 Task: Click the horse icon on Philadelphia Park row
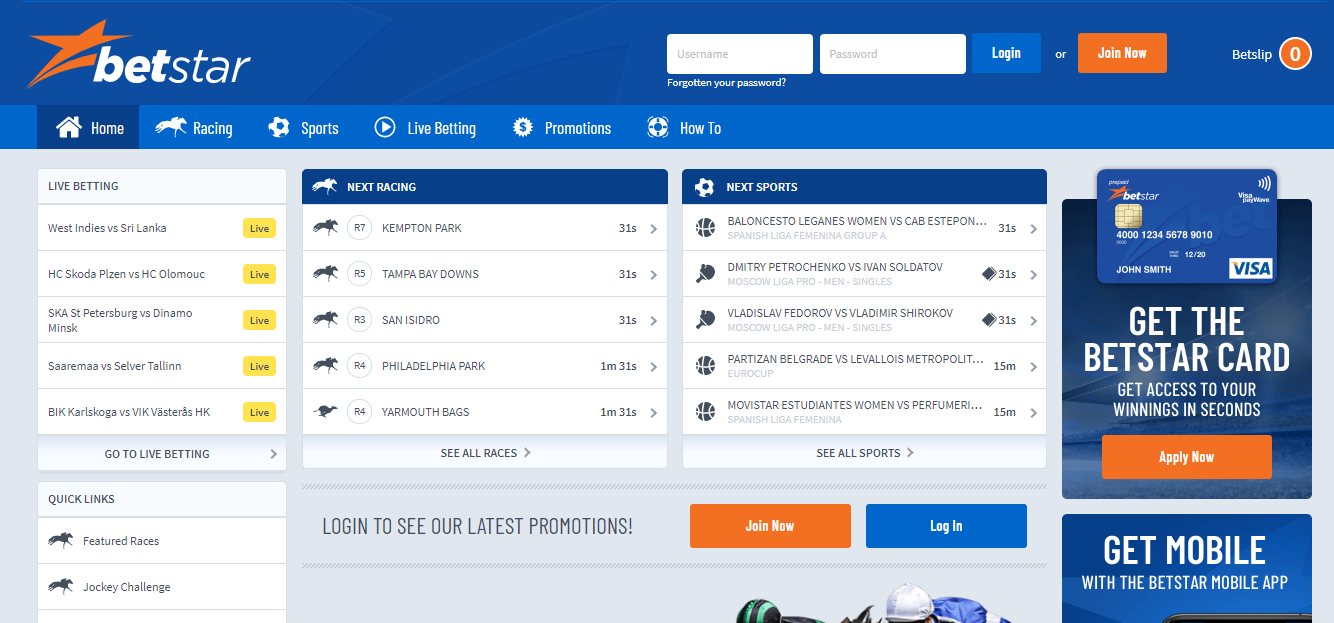pyautogui.click(x=325, y=366)
